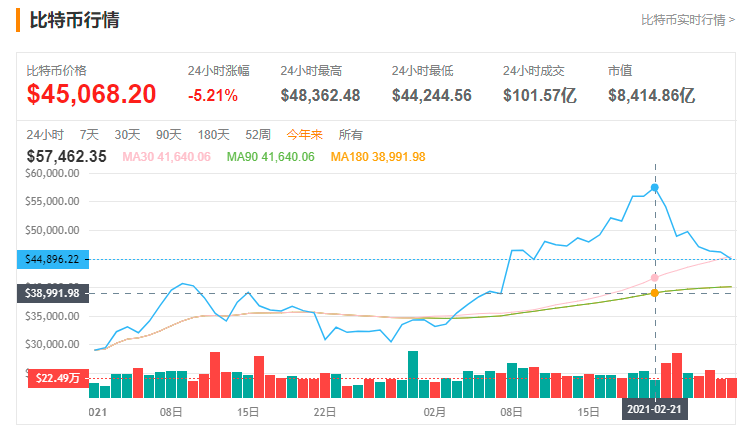Screen dimensions: 749x431
Task: Switch to the 30天 range
Action: 127,135
